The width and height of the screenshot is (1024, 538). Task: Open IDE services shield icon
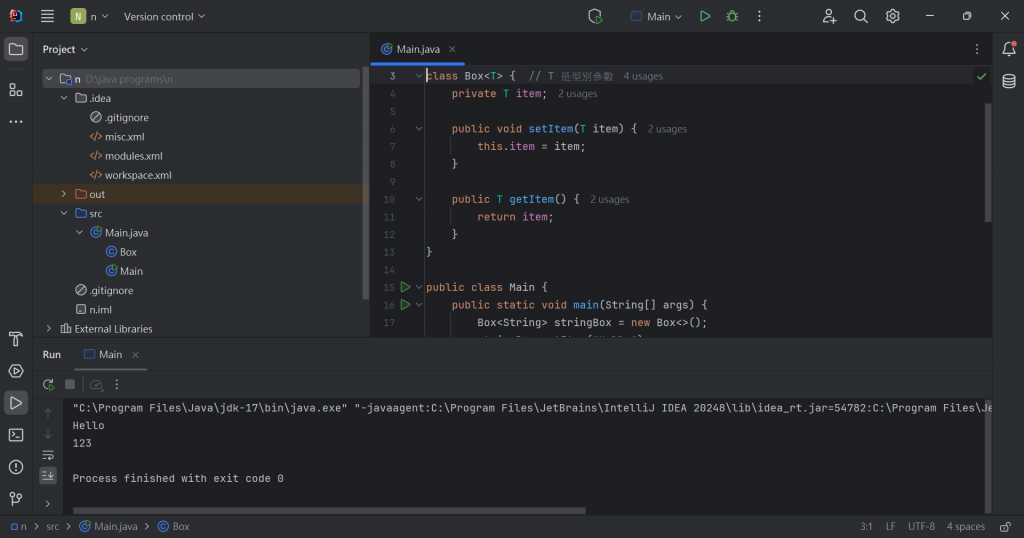click(x=595, y=16)
